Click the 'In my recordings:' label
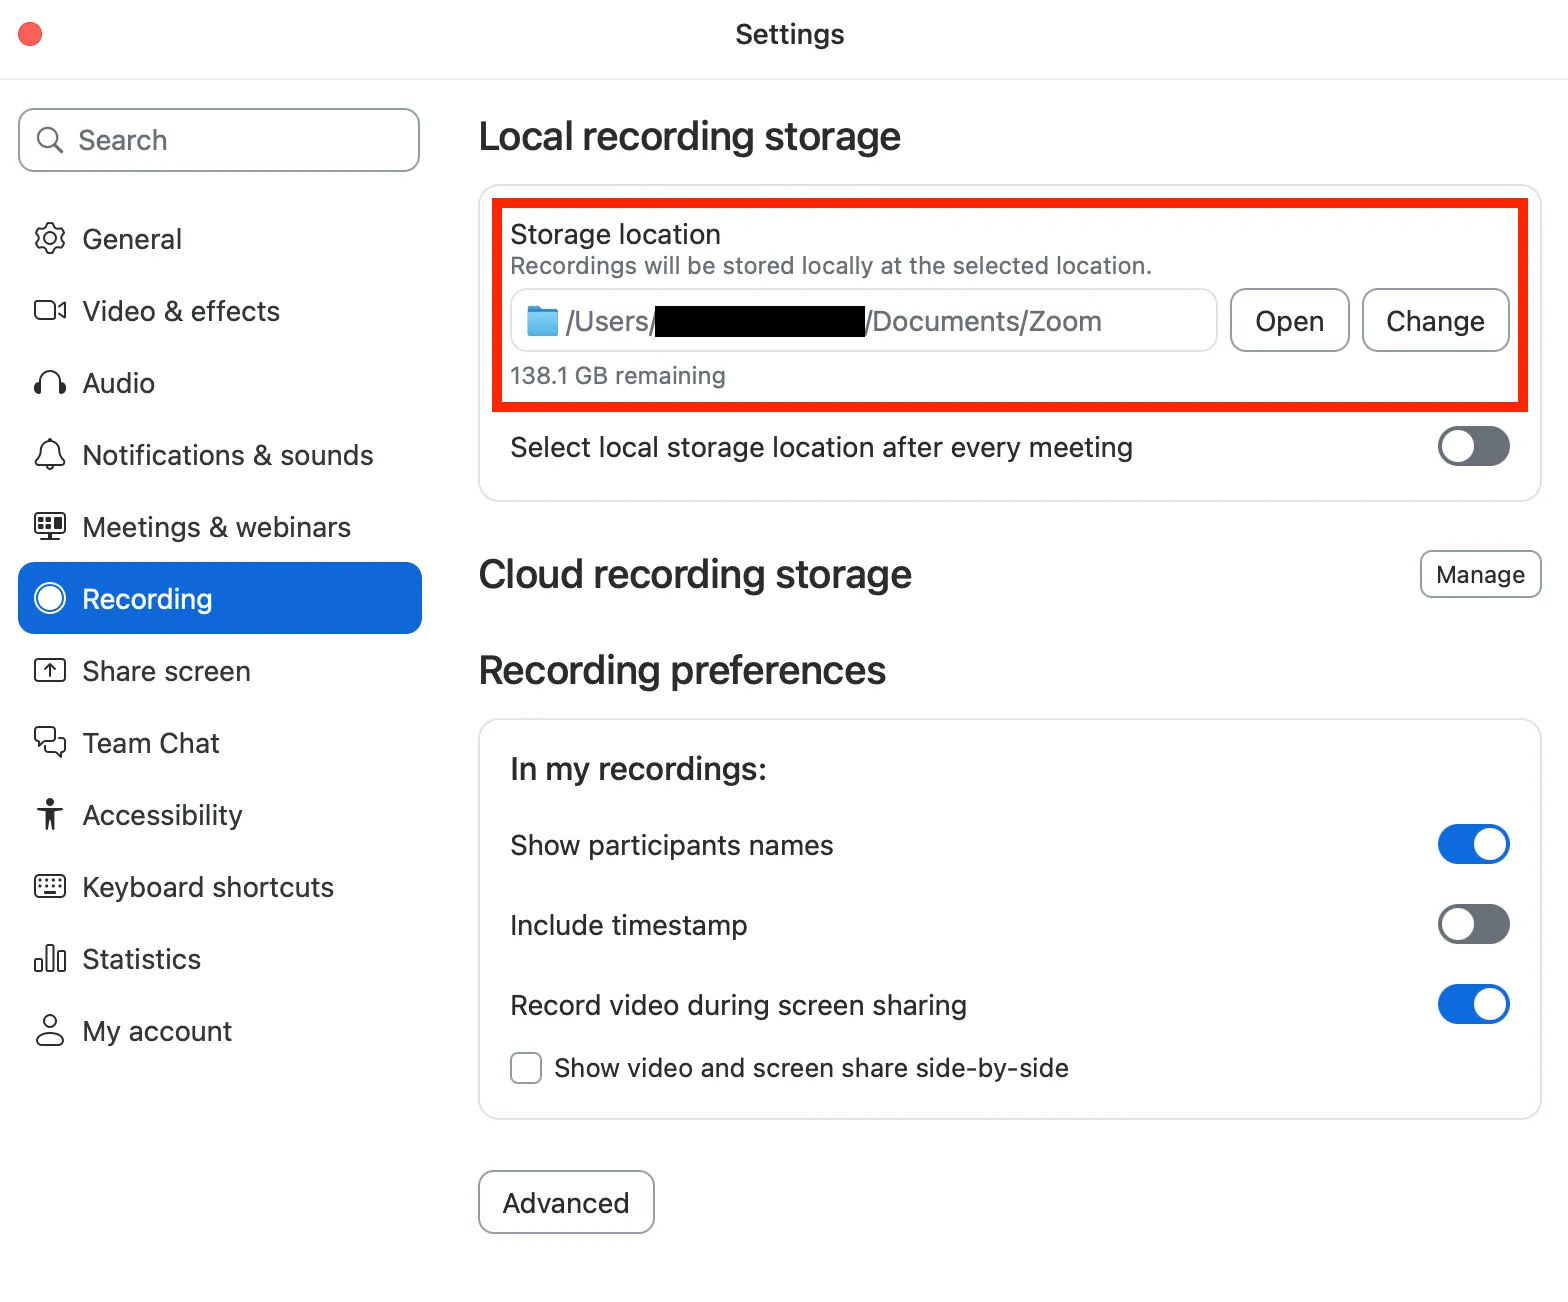Screen dimensions: 1568x1302 point(638,768)
